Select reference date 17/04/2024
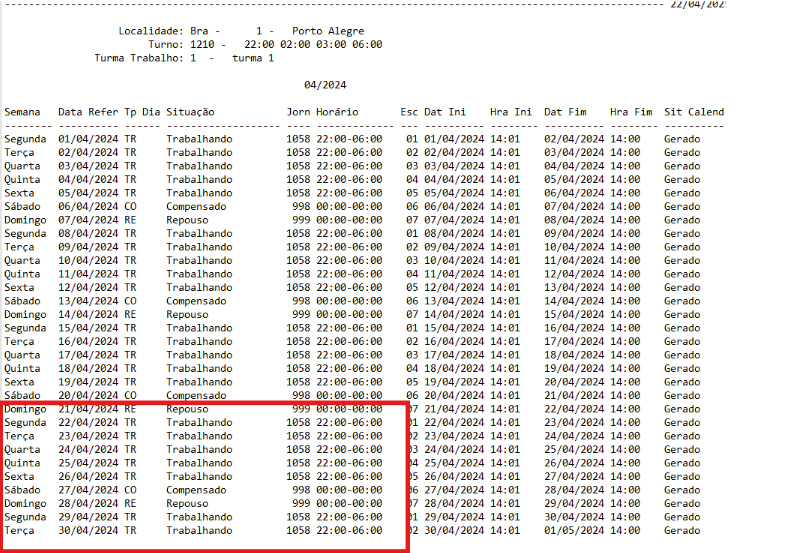 (88, 355)
